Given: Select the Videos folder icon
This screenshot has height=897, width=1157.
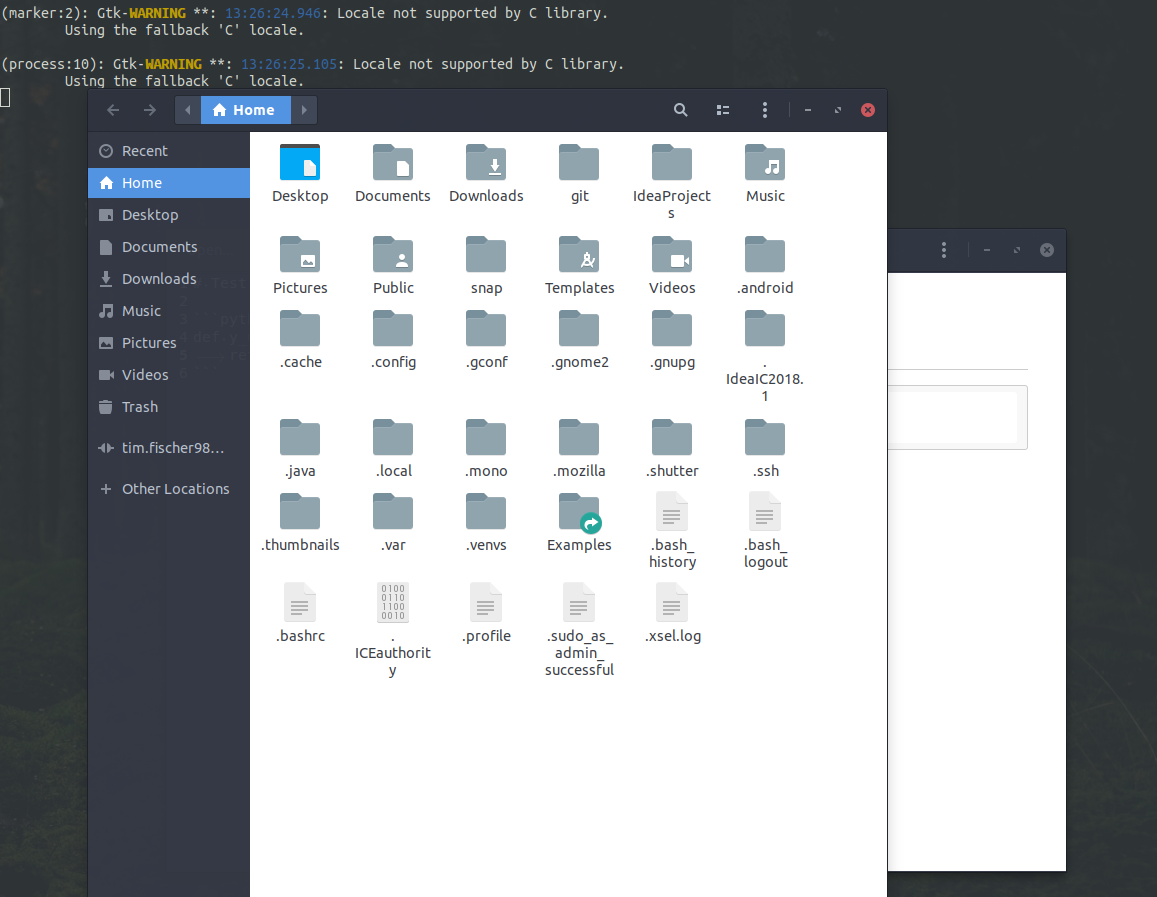Looking at the screenshot, I should 671,255.
